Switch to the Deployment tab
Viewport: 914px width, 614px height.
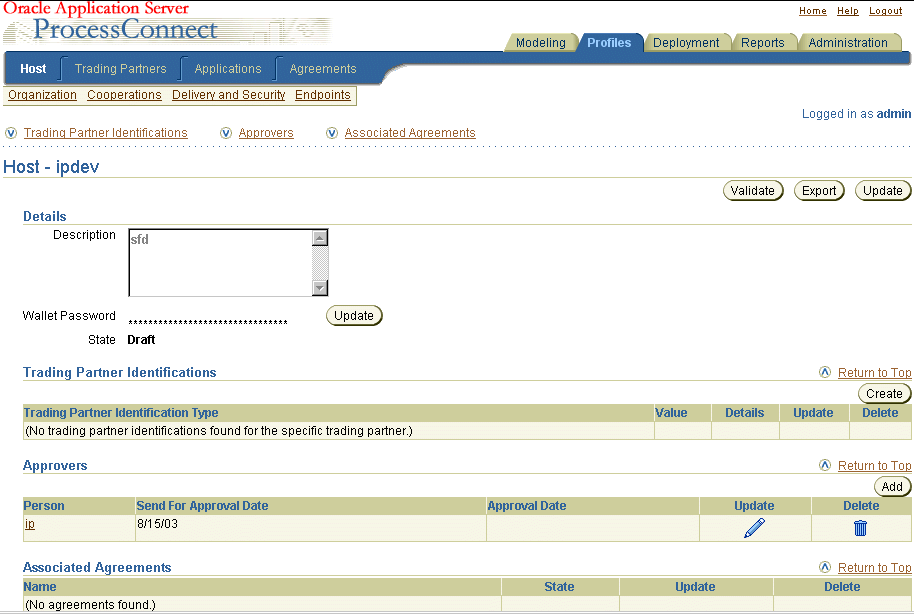click(686, 43)
